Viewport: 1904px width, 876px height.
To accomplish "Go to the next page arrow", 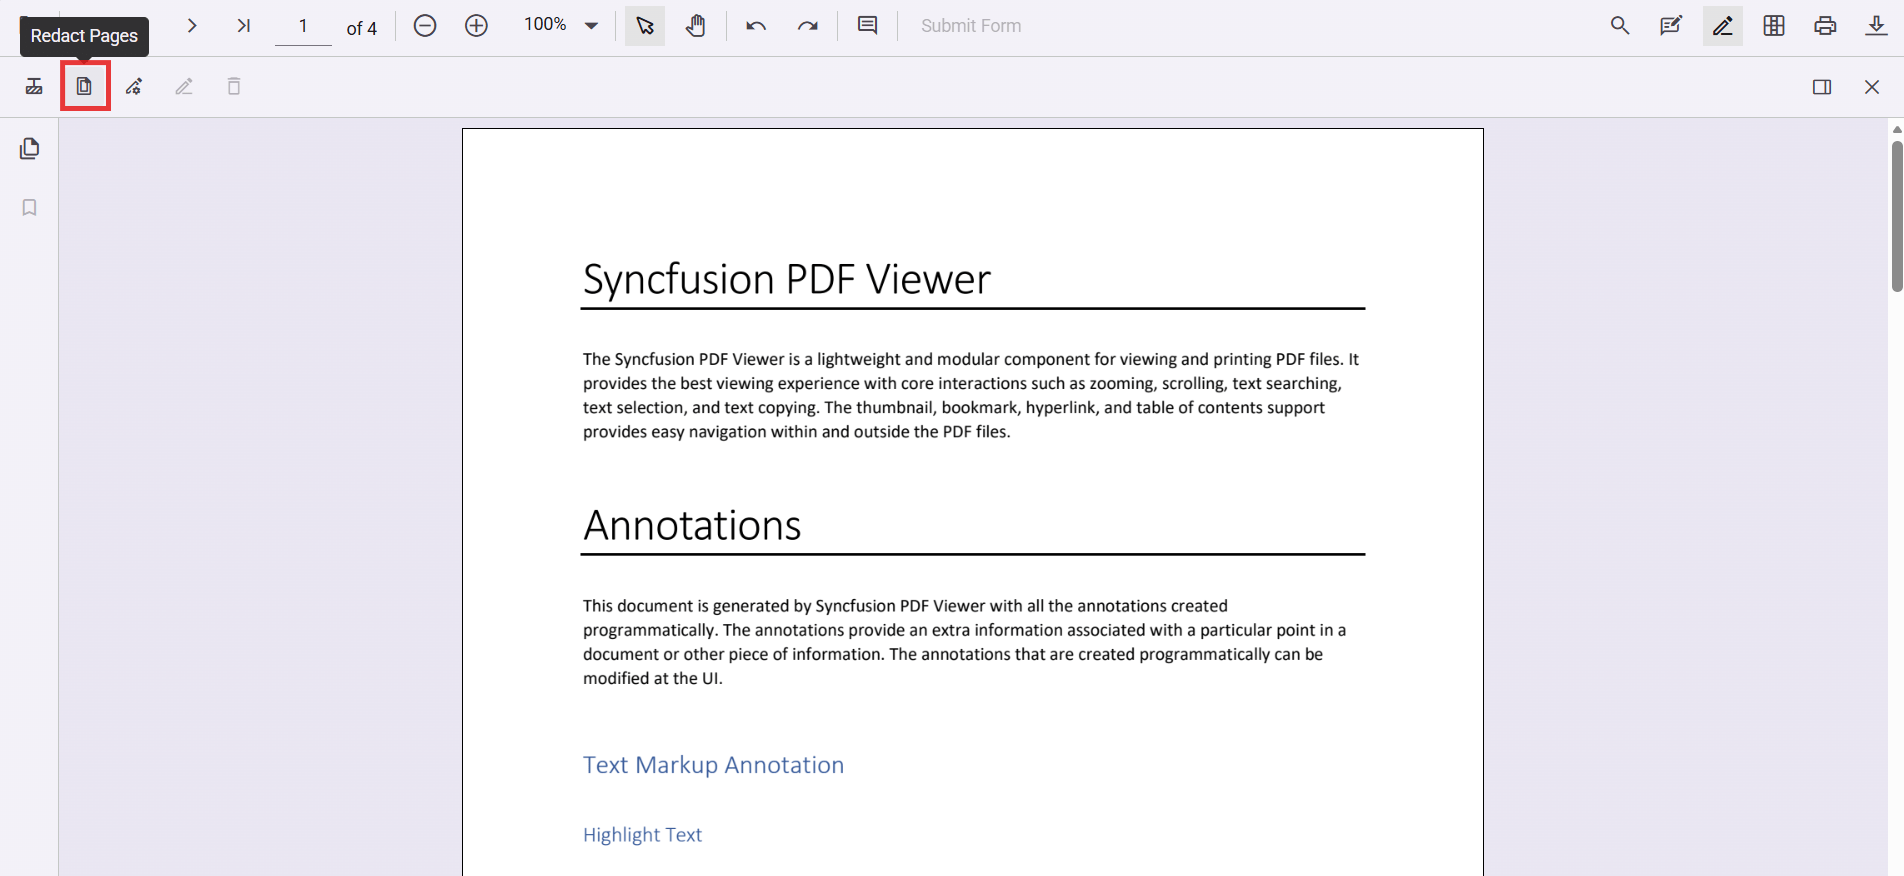I will tap(192, 26).
